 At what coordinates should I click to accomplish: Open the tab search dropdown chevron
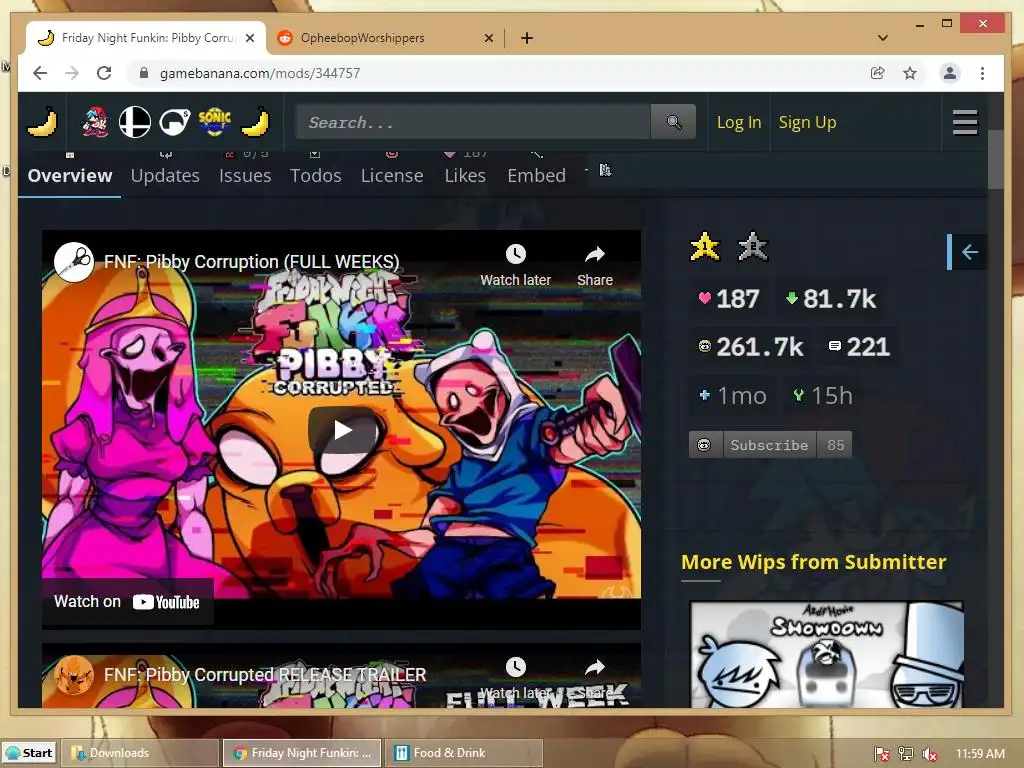[x=882, y=38]
